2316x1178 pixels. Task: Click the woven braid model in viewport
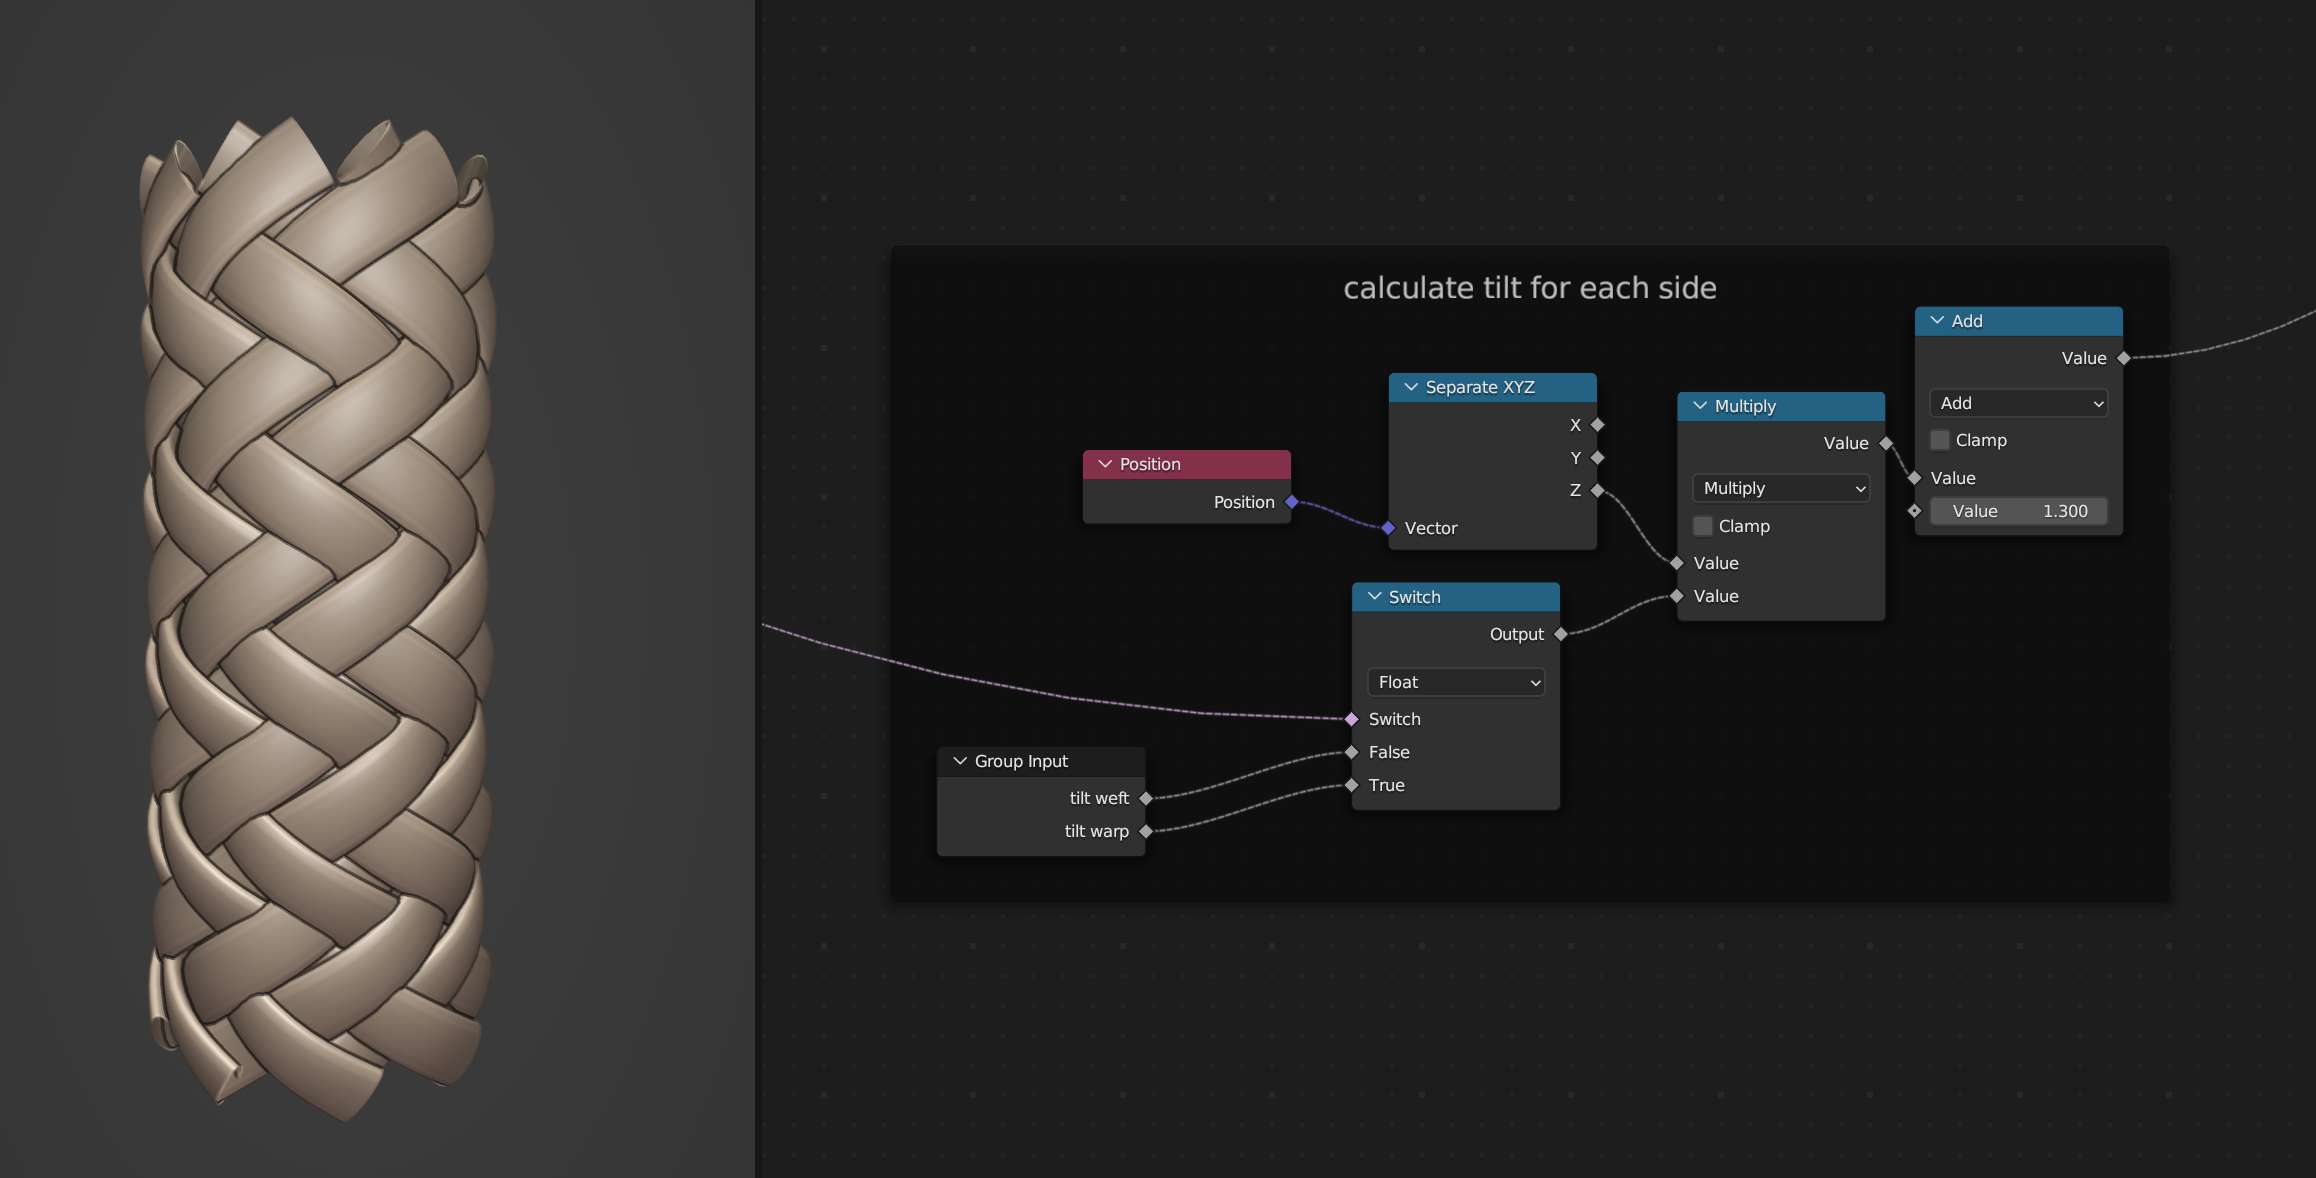click(320, 620)
